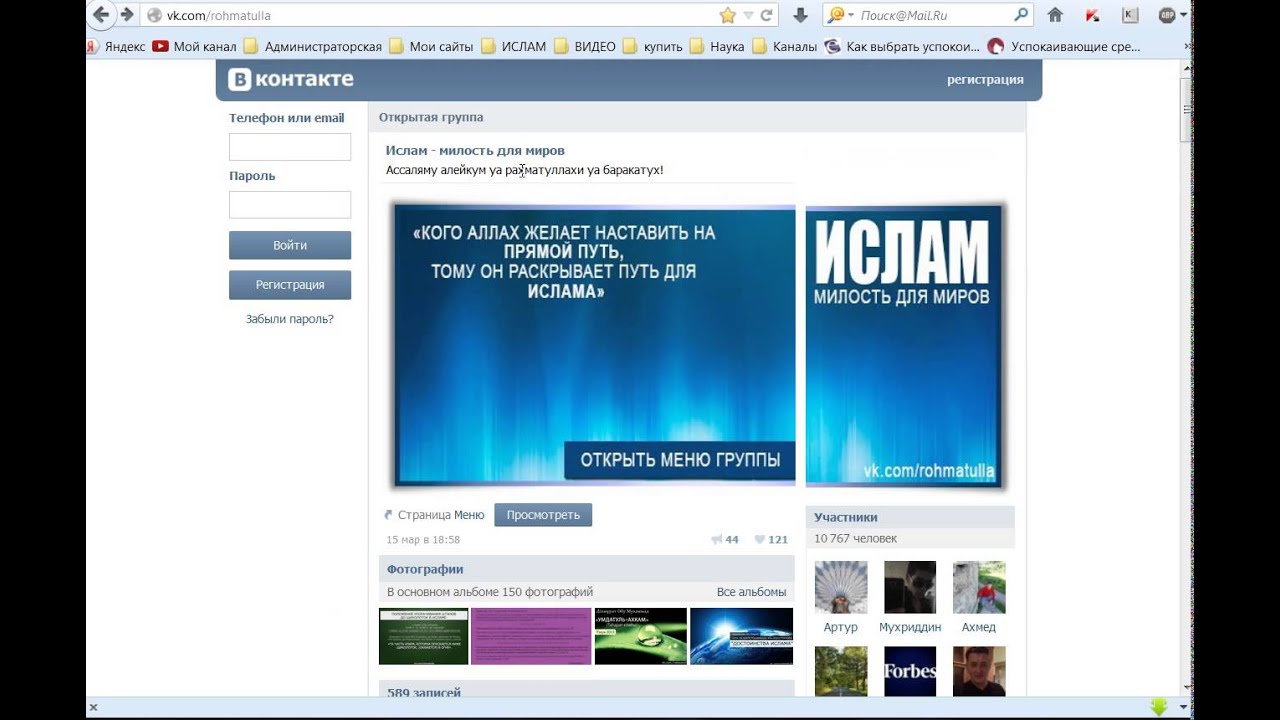Open the post date 15 мар в 18:58

(x=423, y=540)
